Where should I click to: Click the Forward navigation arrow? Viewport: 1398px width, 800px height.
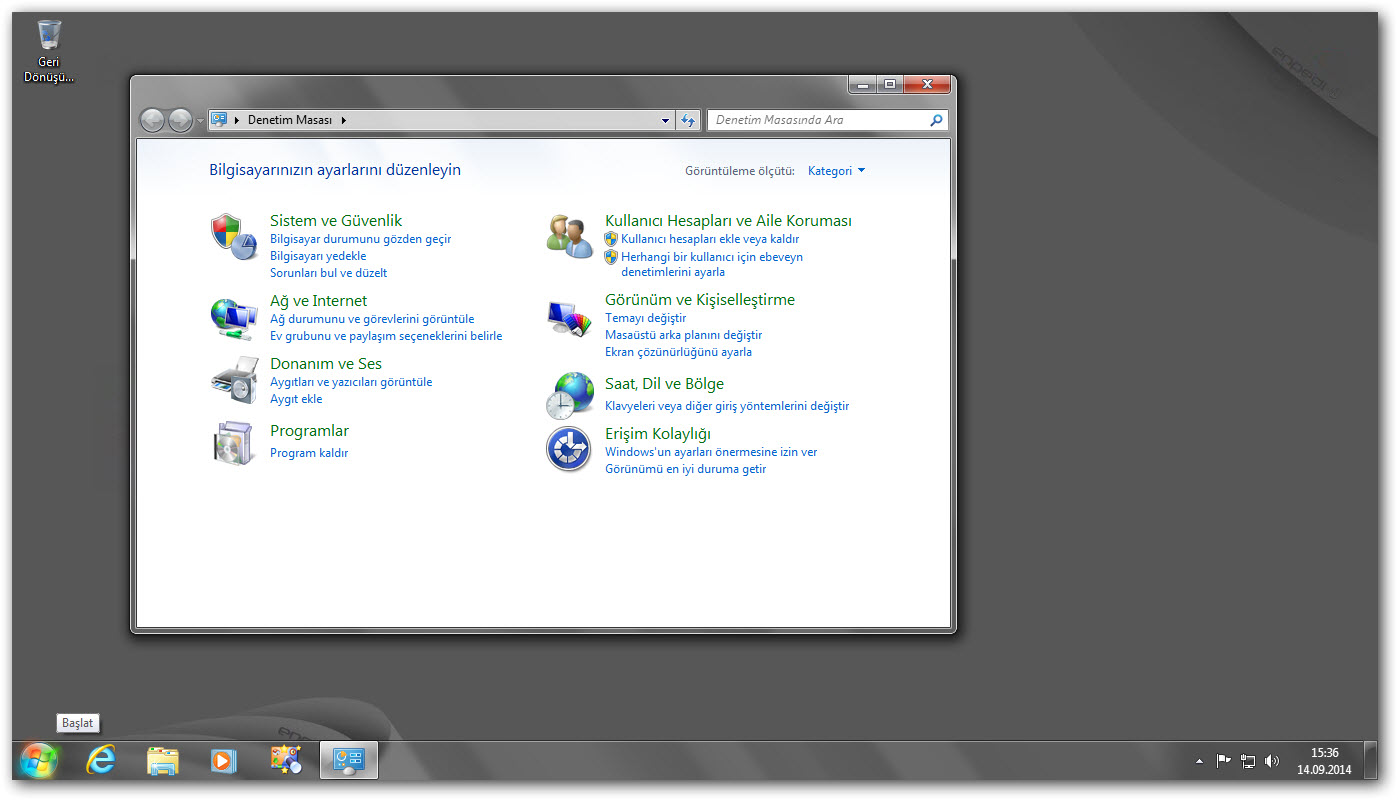click(180, 120)
